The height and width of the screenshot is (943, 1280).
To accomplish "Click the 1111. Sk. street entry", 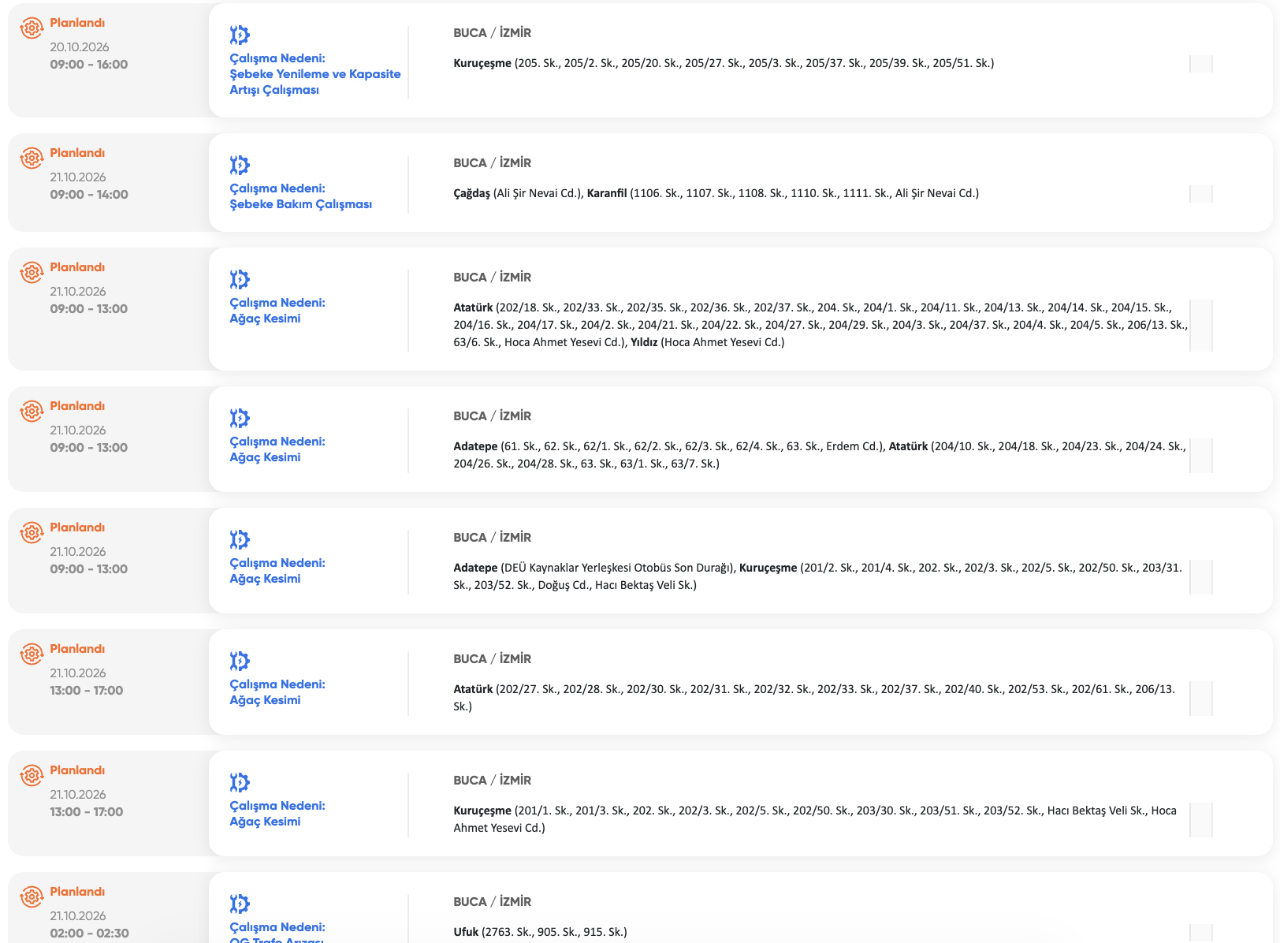I will [x=865, y=193].
